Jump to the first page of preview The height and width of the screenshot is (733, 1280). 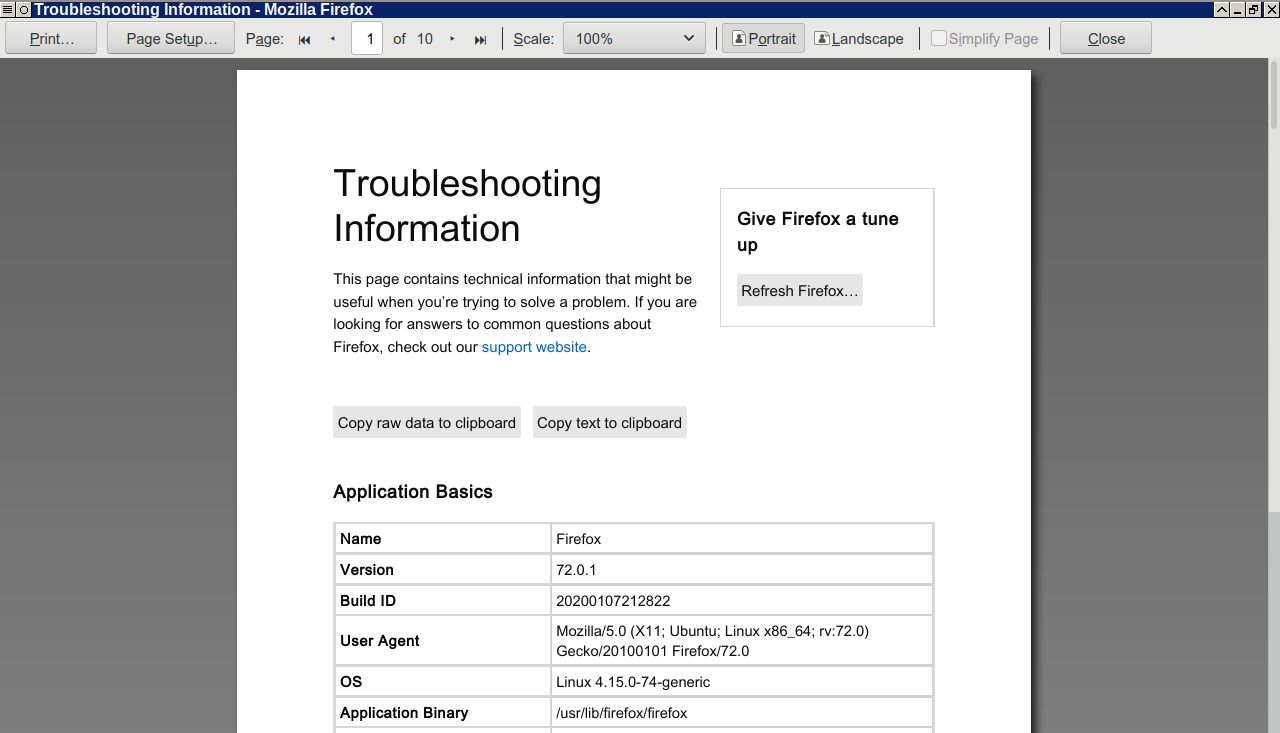click(x=305, y=39)
